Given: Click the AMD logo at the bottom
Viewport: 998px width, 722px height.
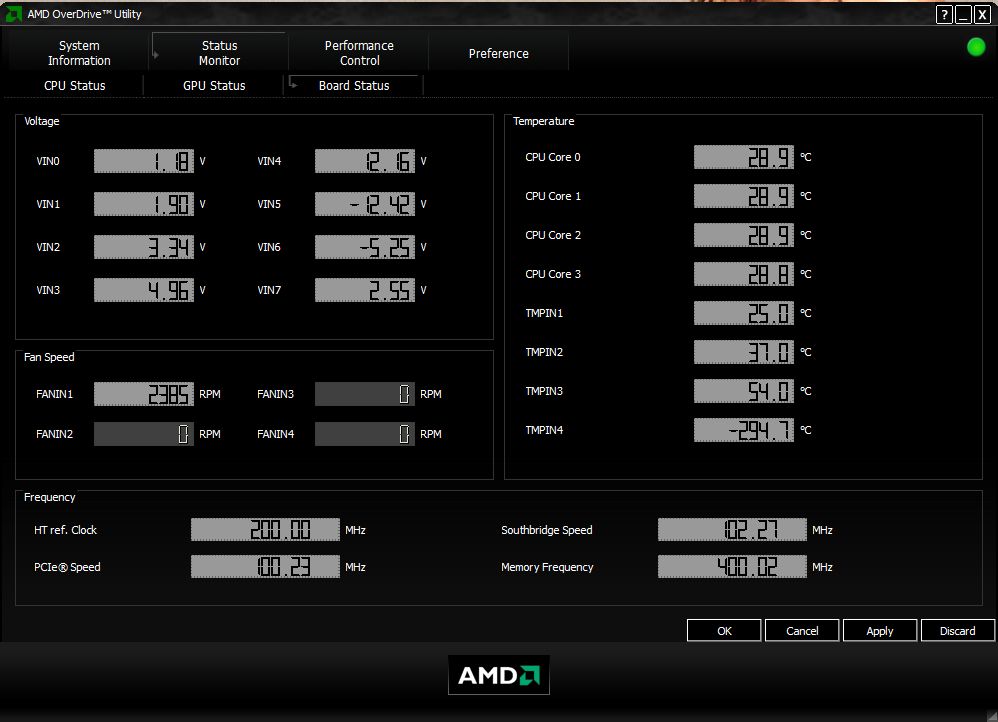Looking at the screenshot, I should pyautogui.click(x=498, y=675).
